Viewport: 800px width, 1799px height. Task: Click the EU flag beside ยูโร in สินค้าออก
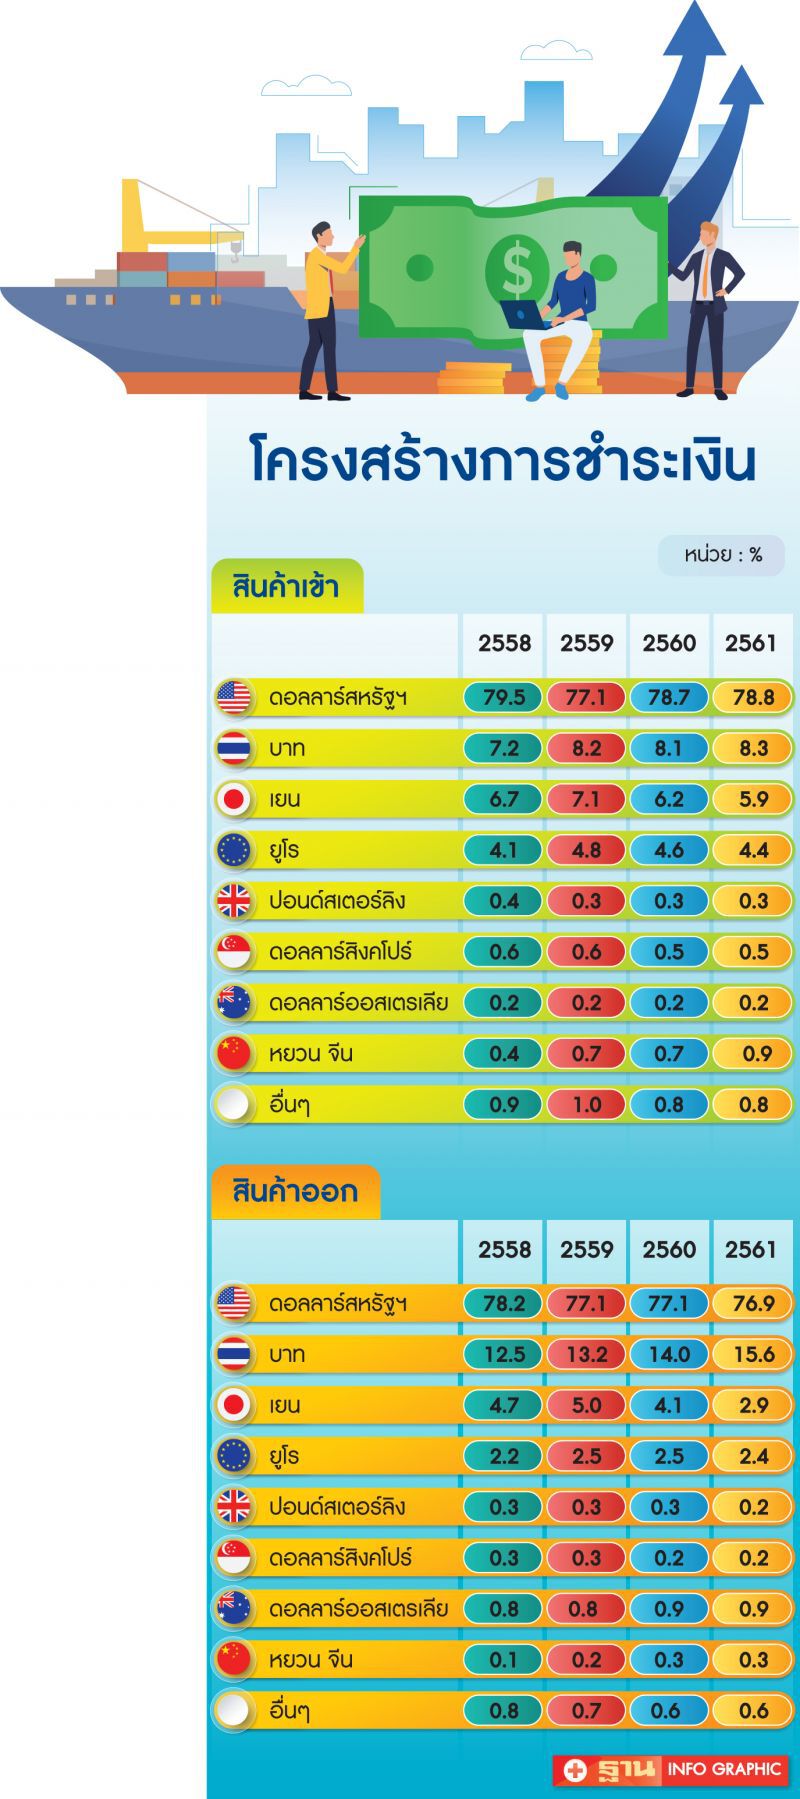(234, 1456)
